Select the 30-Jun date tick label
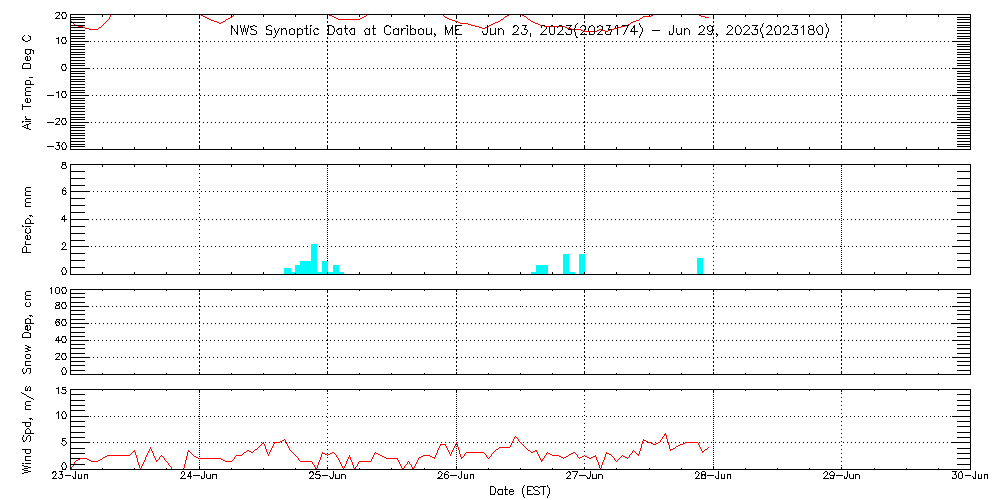Image resolution: width=1000 pixels, height=500 pixels. pos(968,477)
